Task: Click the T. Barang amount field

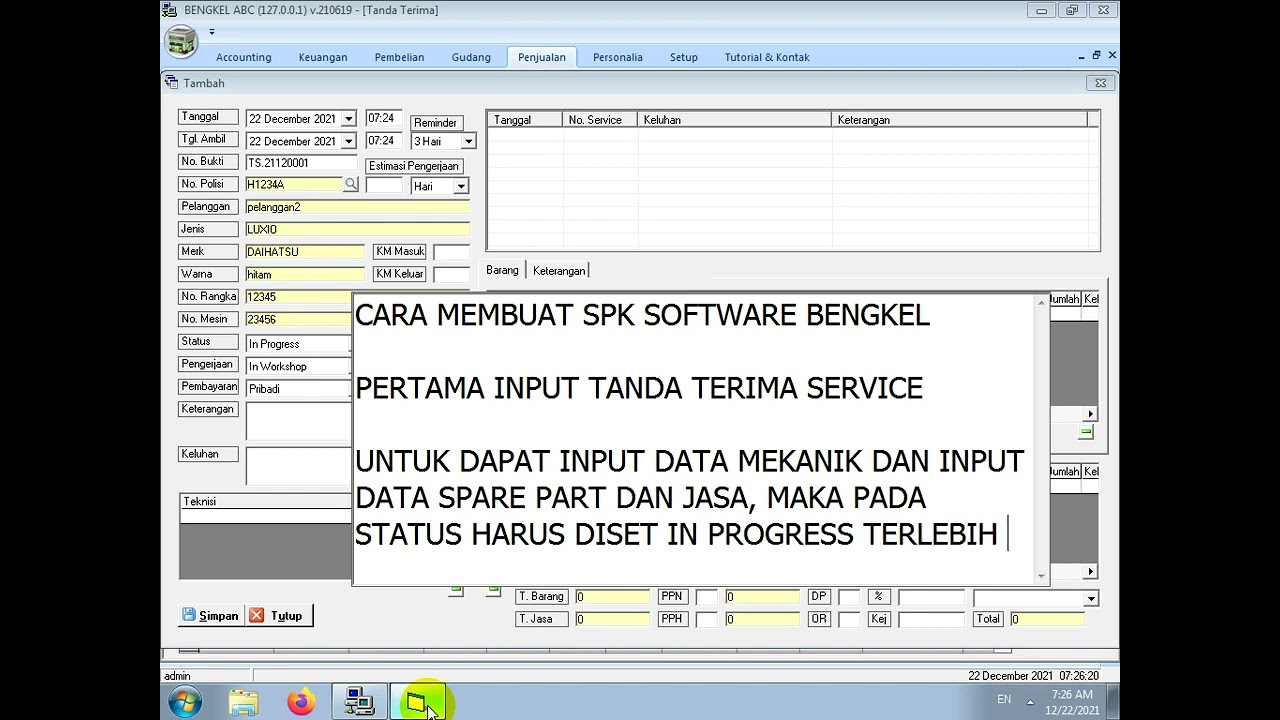Action: pyautogui.click(x=612, y=597)
